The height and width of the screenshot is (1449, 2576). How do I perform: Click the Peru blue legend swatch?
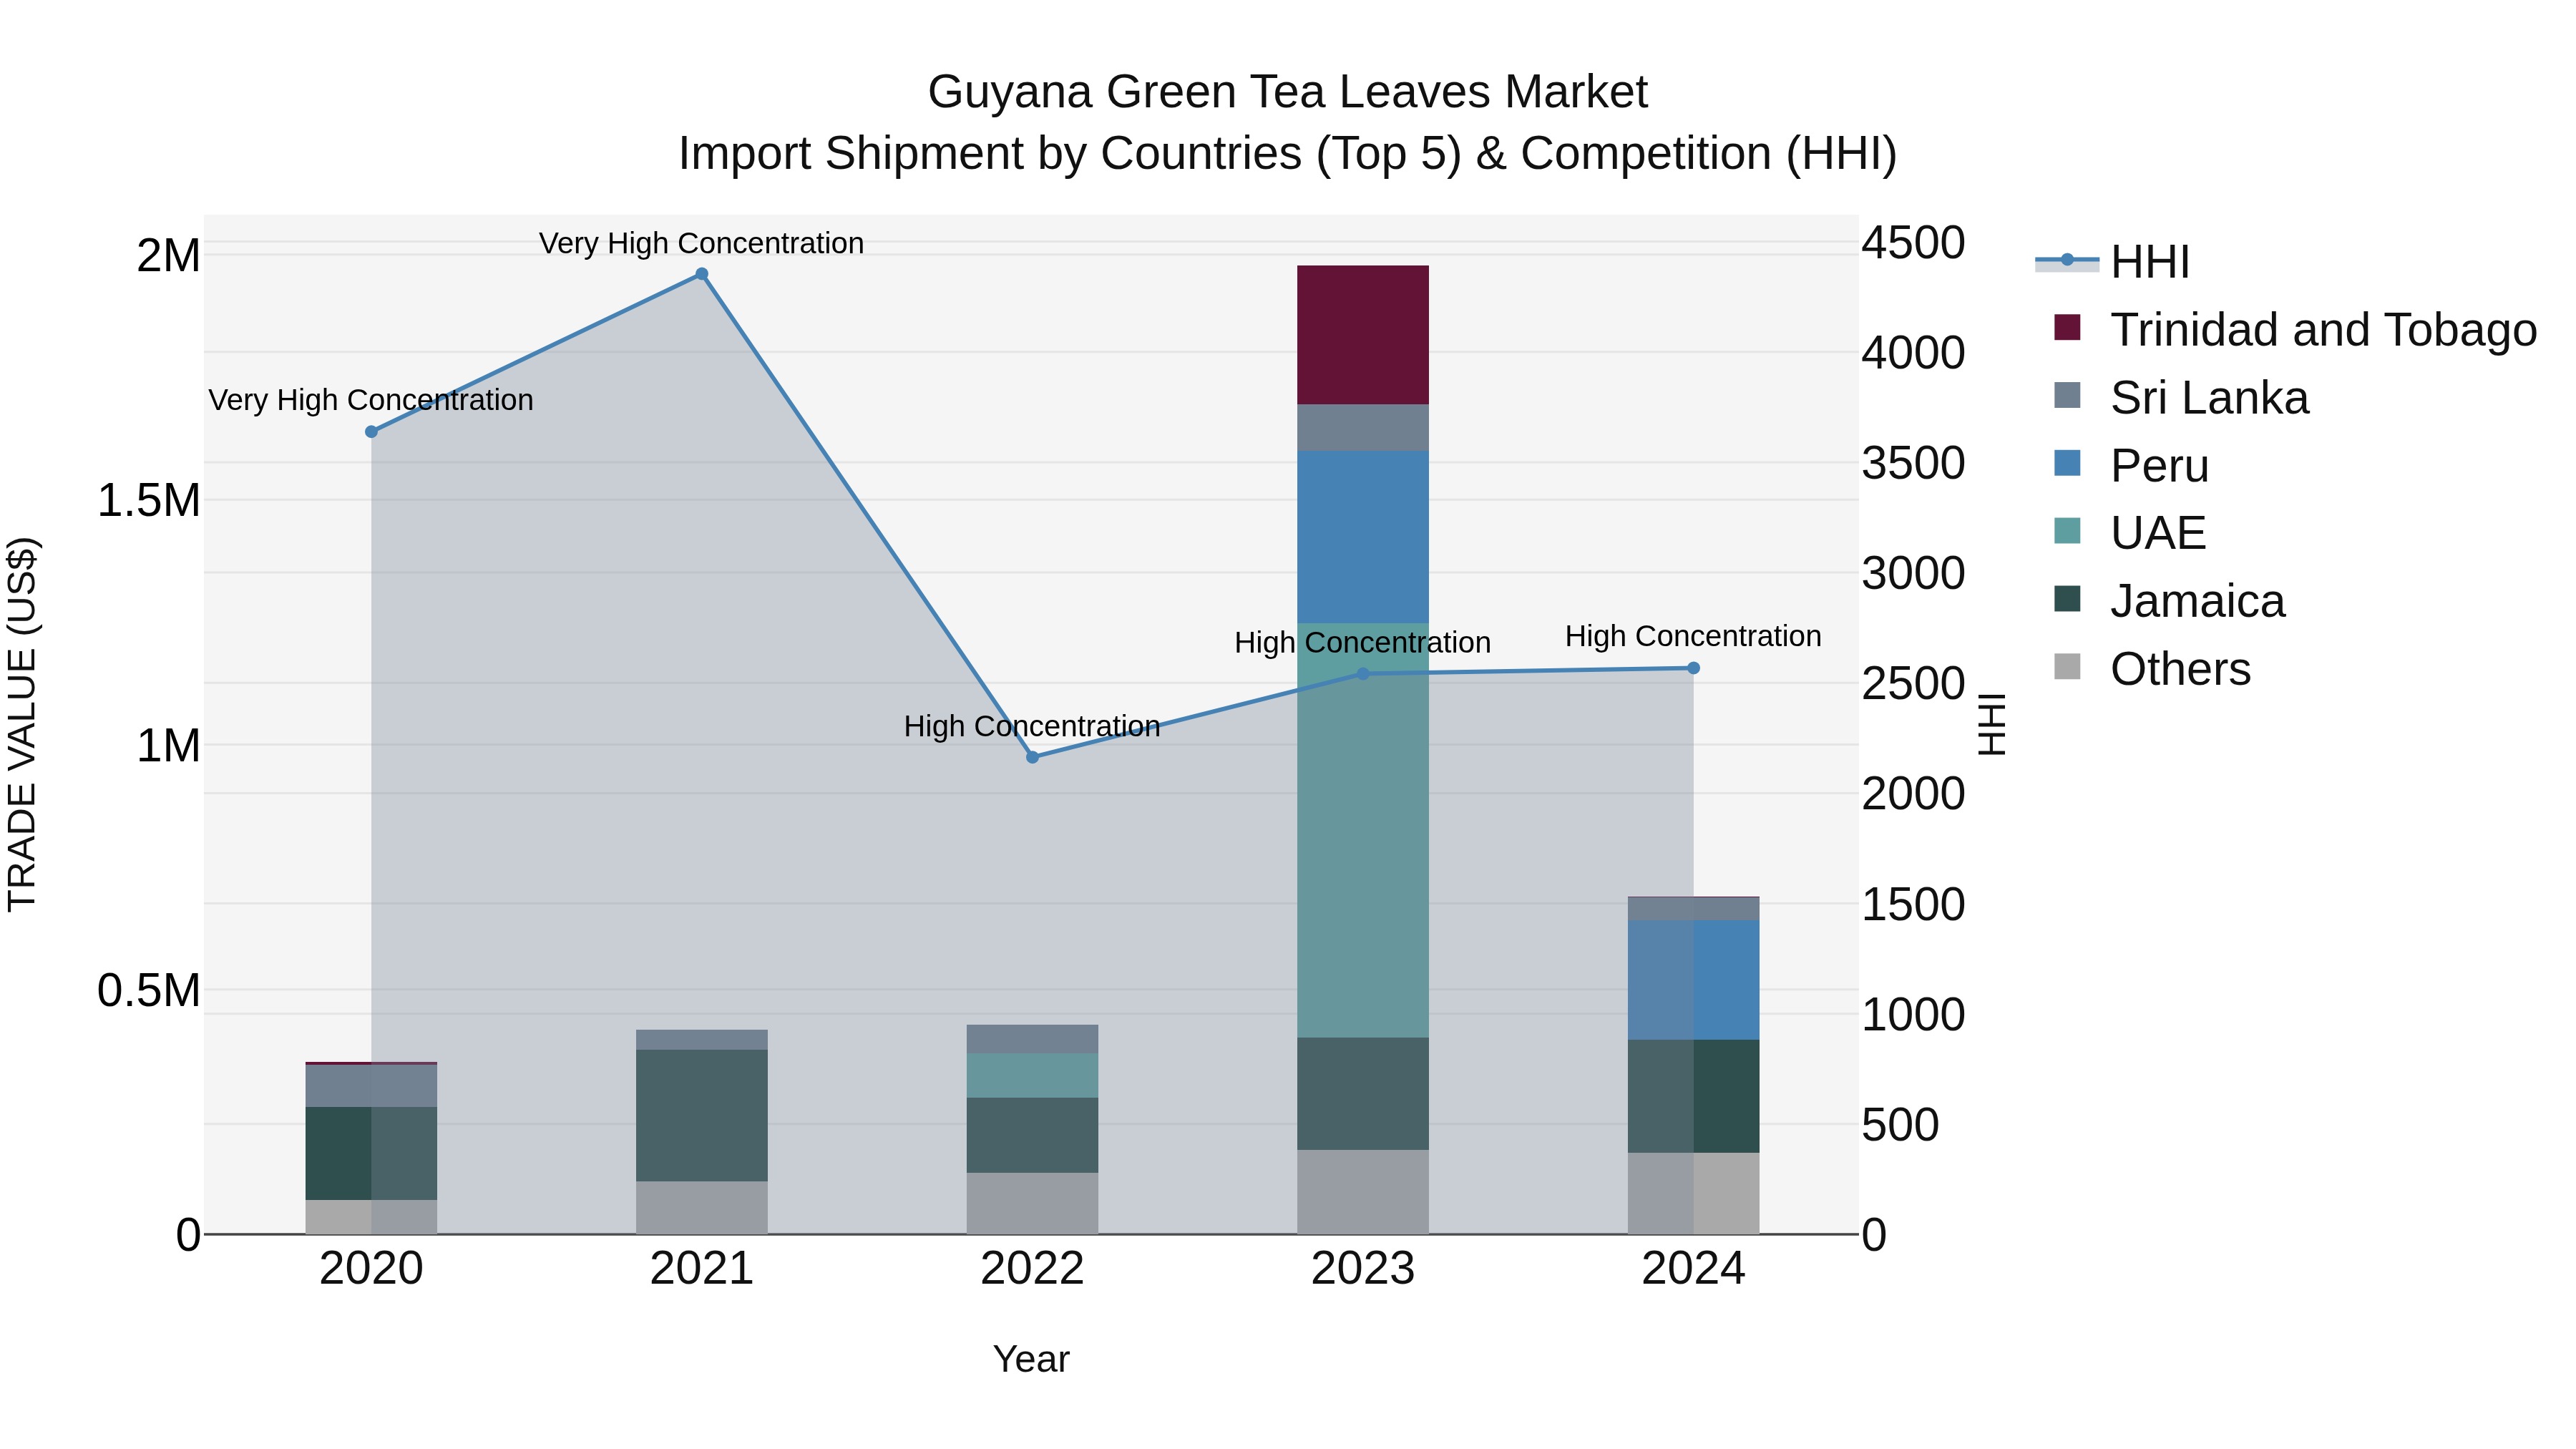coord(2067,463)
